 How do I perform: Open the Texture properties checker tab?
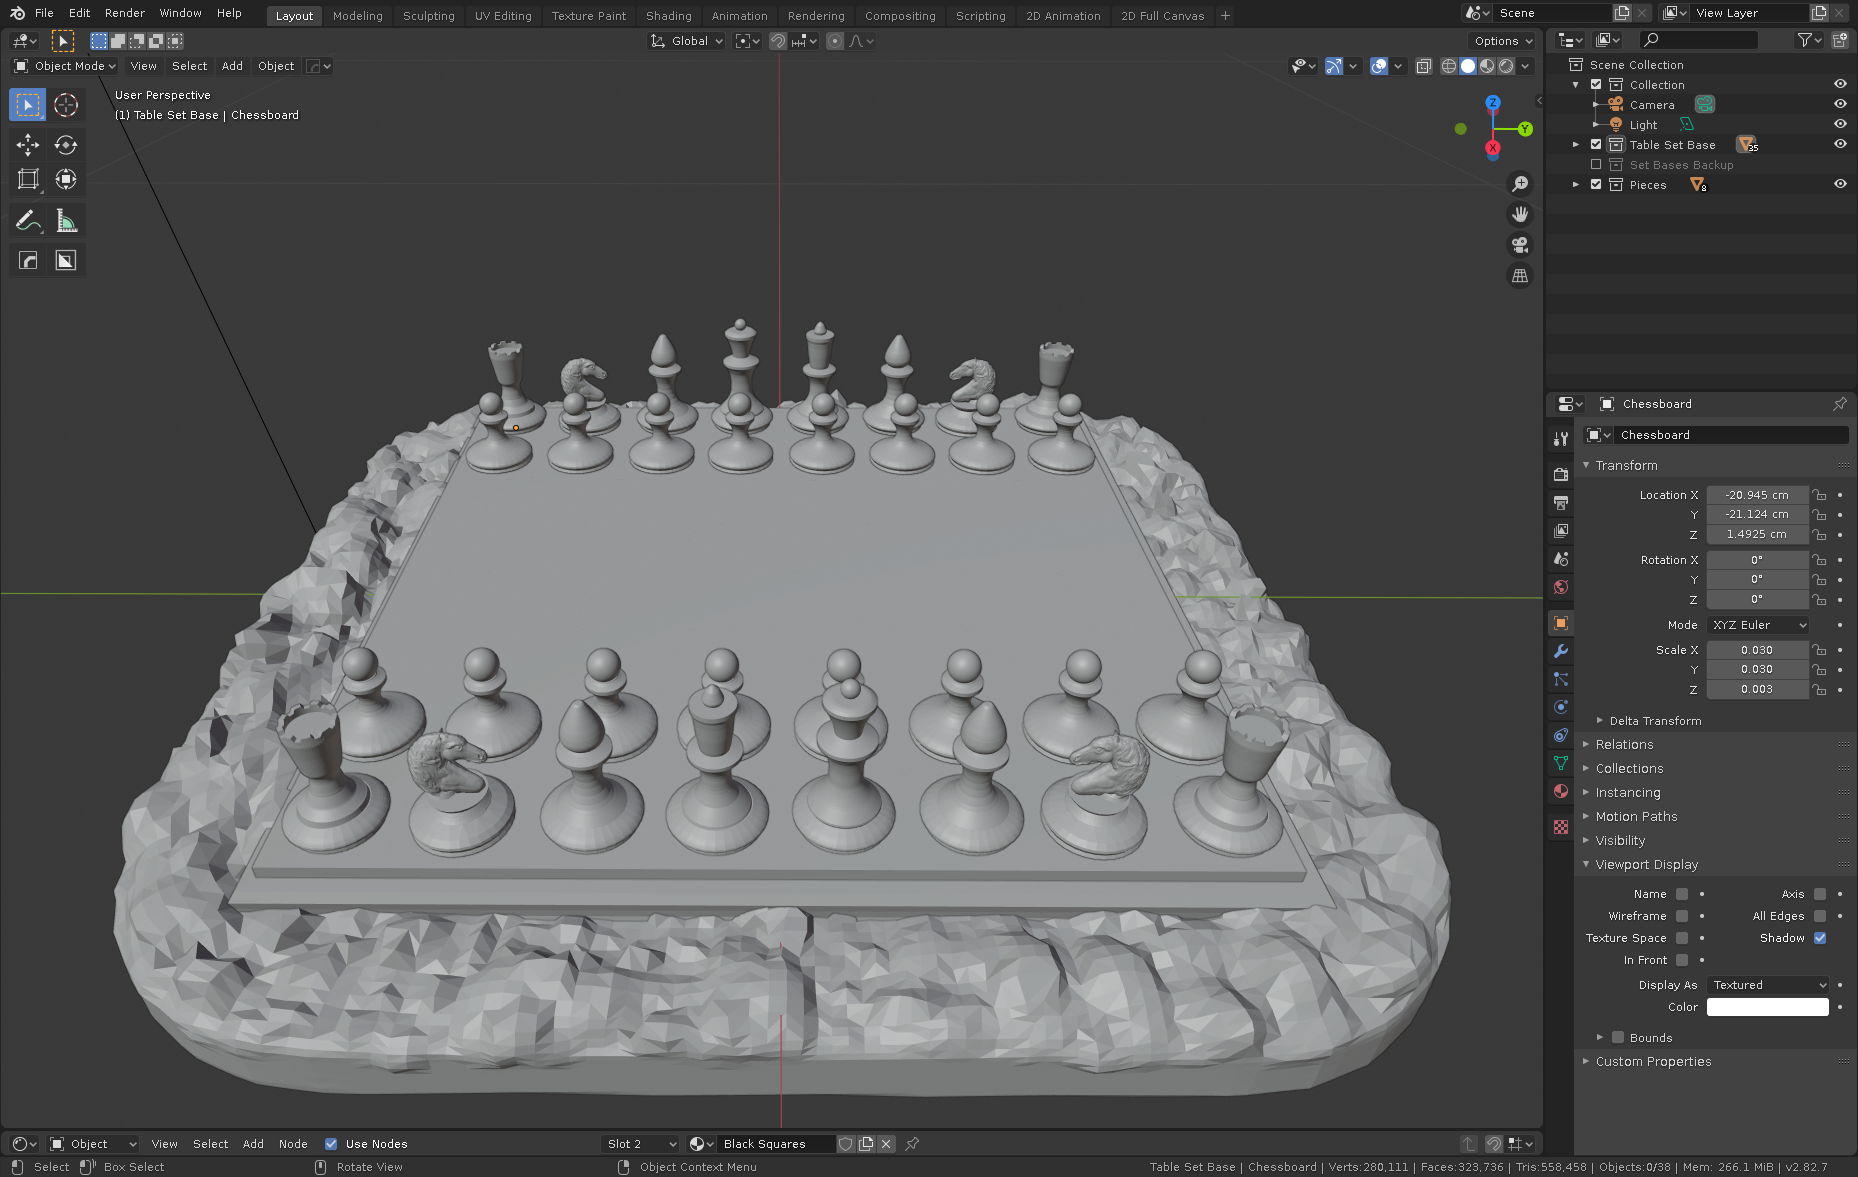[x=1561, y=827]
